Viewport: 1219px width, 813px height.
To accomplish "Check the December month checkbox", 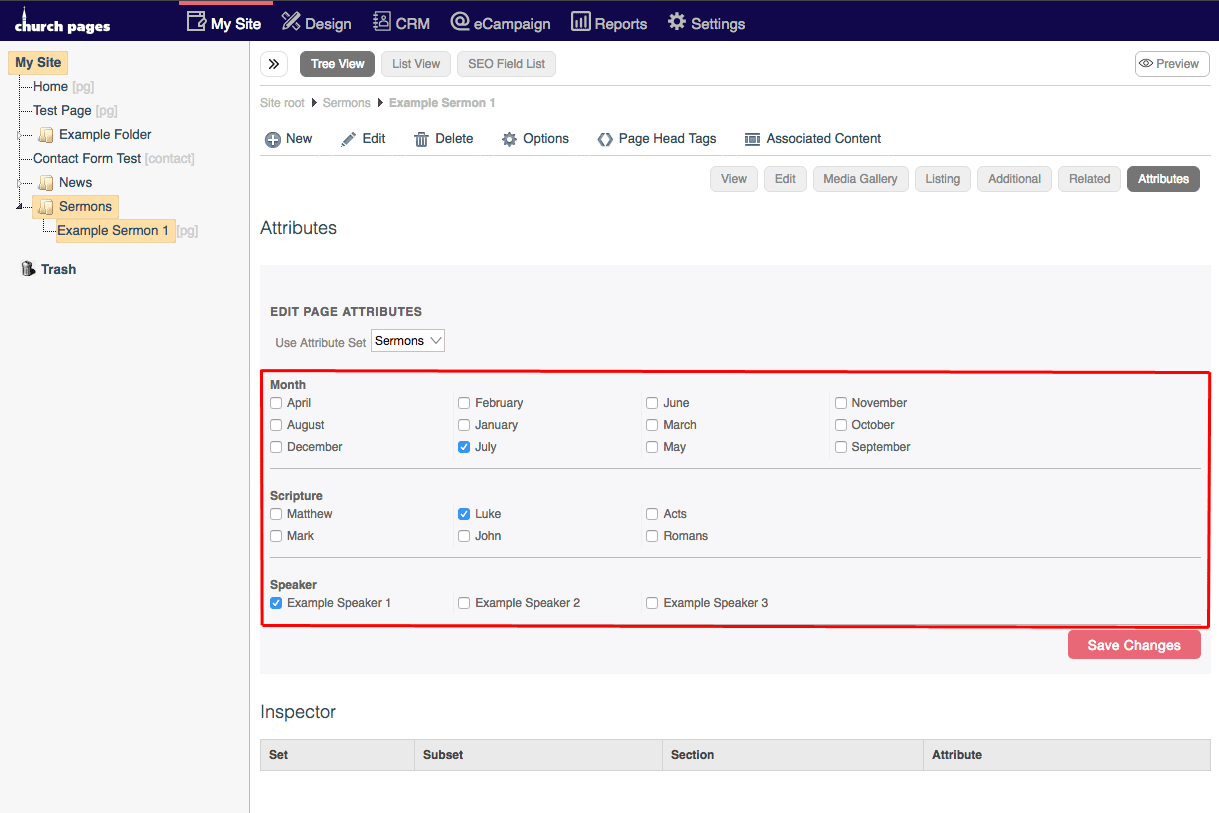I will pyautogui.click(x=276, y=447).
